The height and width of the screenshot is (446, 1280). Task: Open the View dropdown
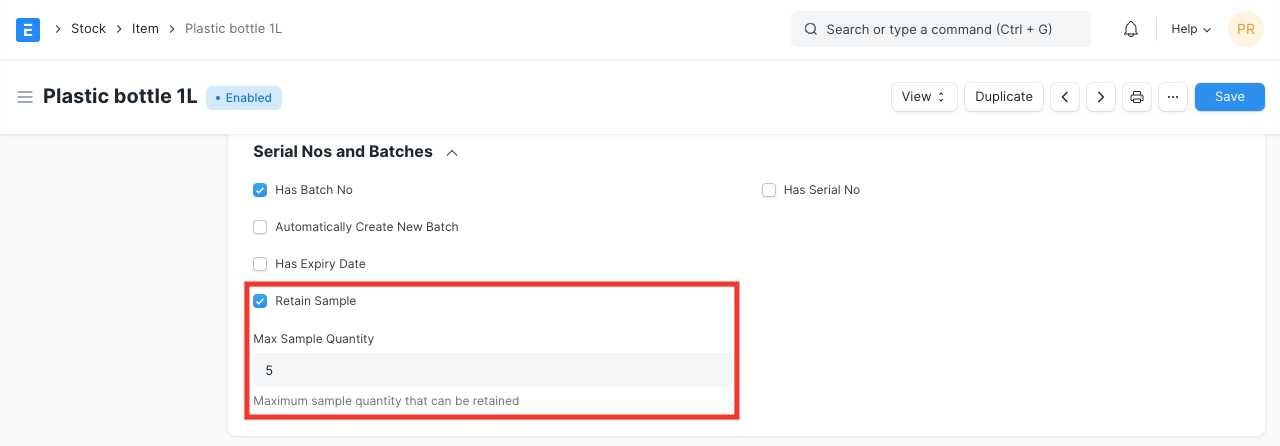pos(924,97)
